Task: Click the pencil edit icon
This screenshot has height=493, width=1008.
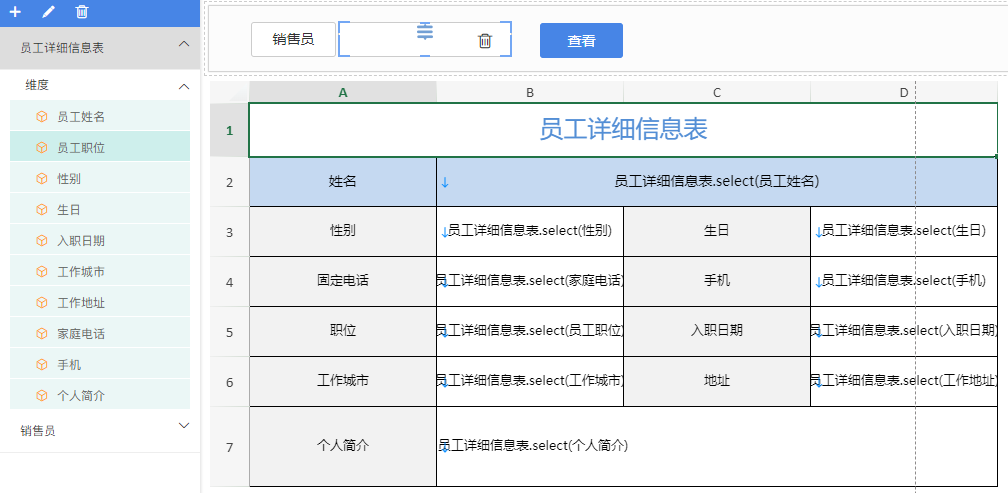Action: pyautogui.click(x=48, y=12)
